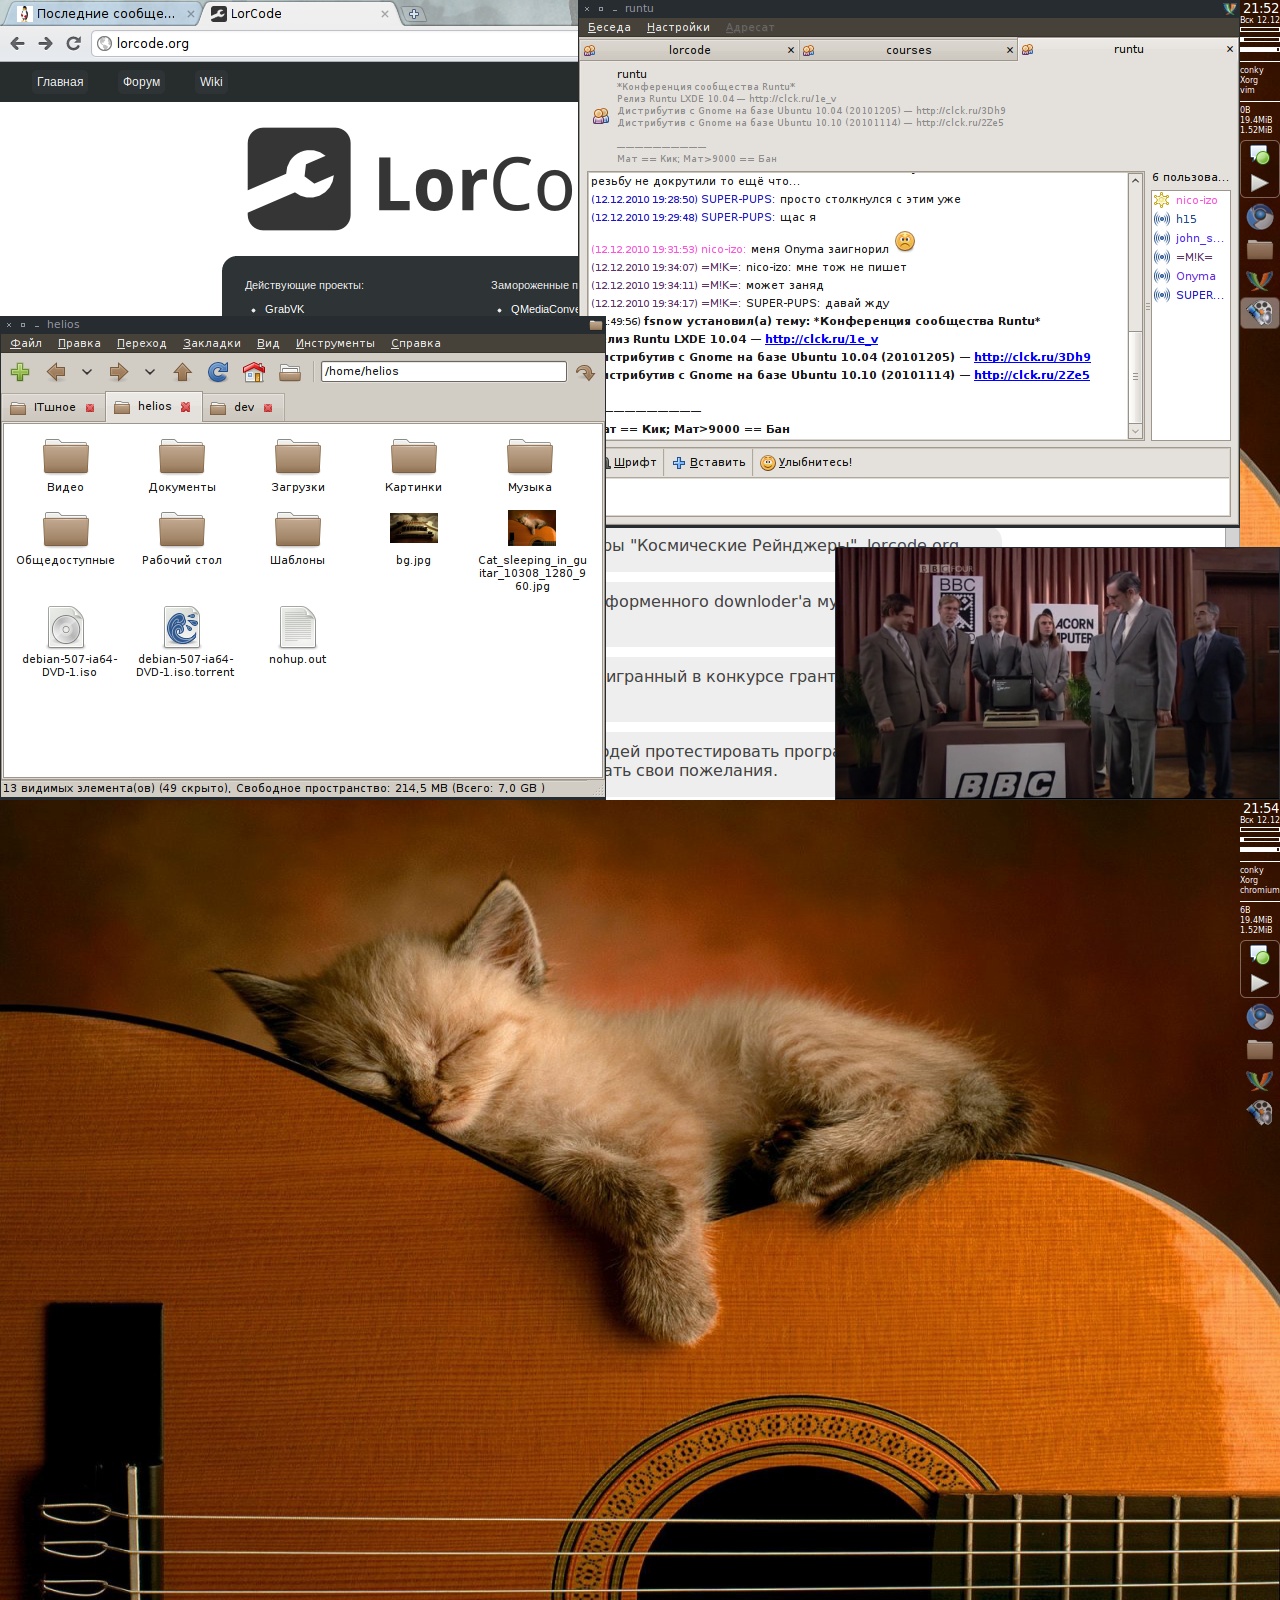Image resolution: width=1280 pixels, height=1600 pixels.
Task: Switch to the ITшное file manager tab
Action: coord(55,407)
